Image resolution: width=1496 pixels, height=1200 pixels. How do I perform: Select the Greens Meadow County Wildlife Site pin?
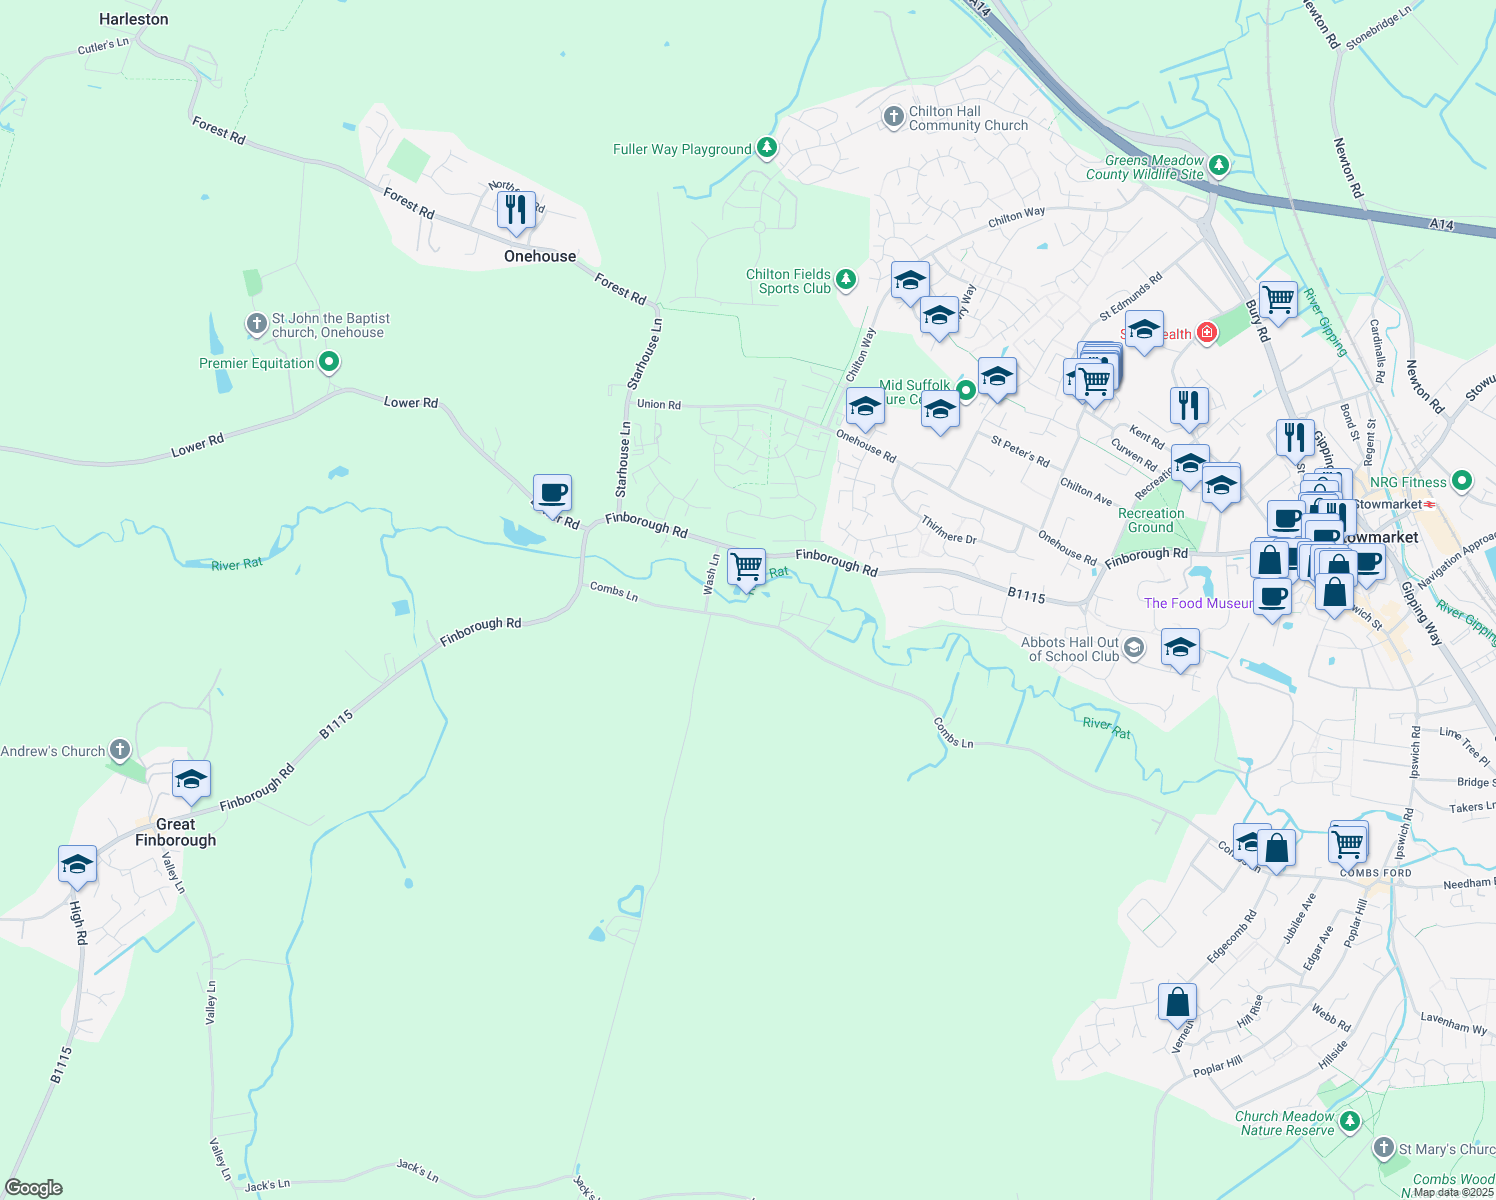[1218, 165]
